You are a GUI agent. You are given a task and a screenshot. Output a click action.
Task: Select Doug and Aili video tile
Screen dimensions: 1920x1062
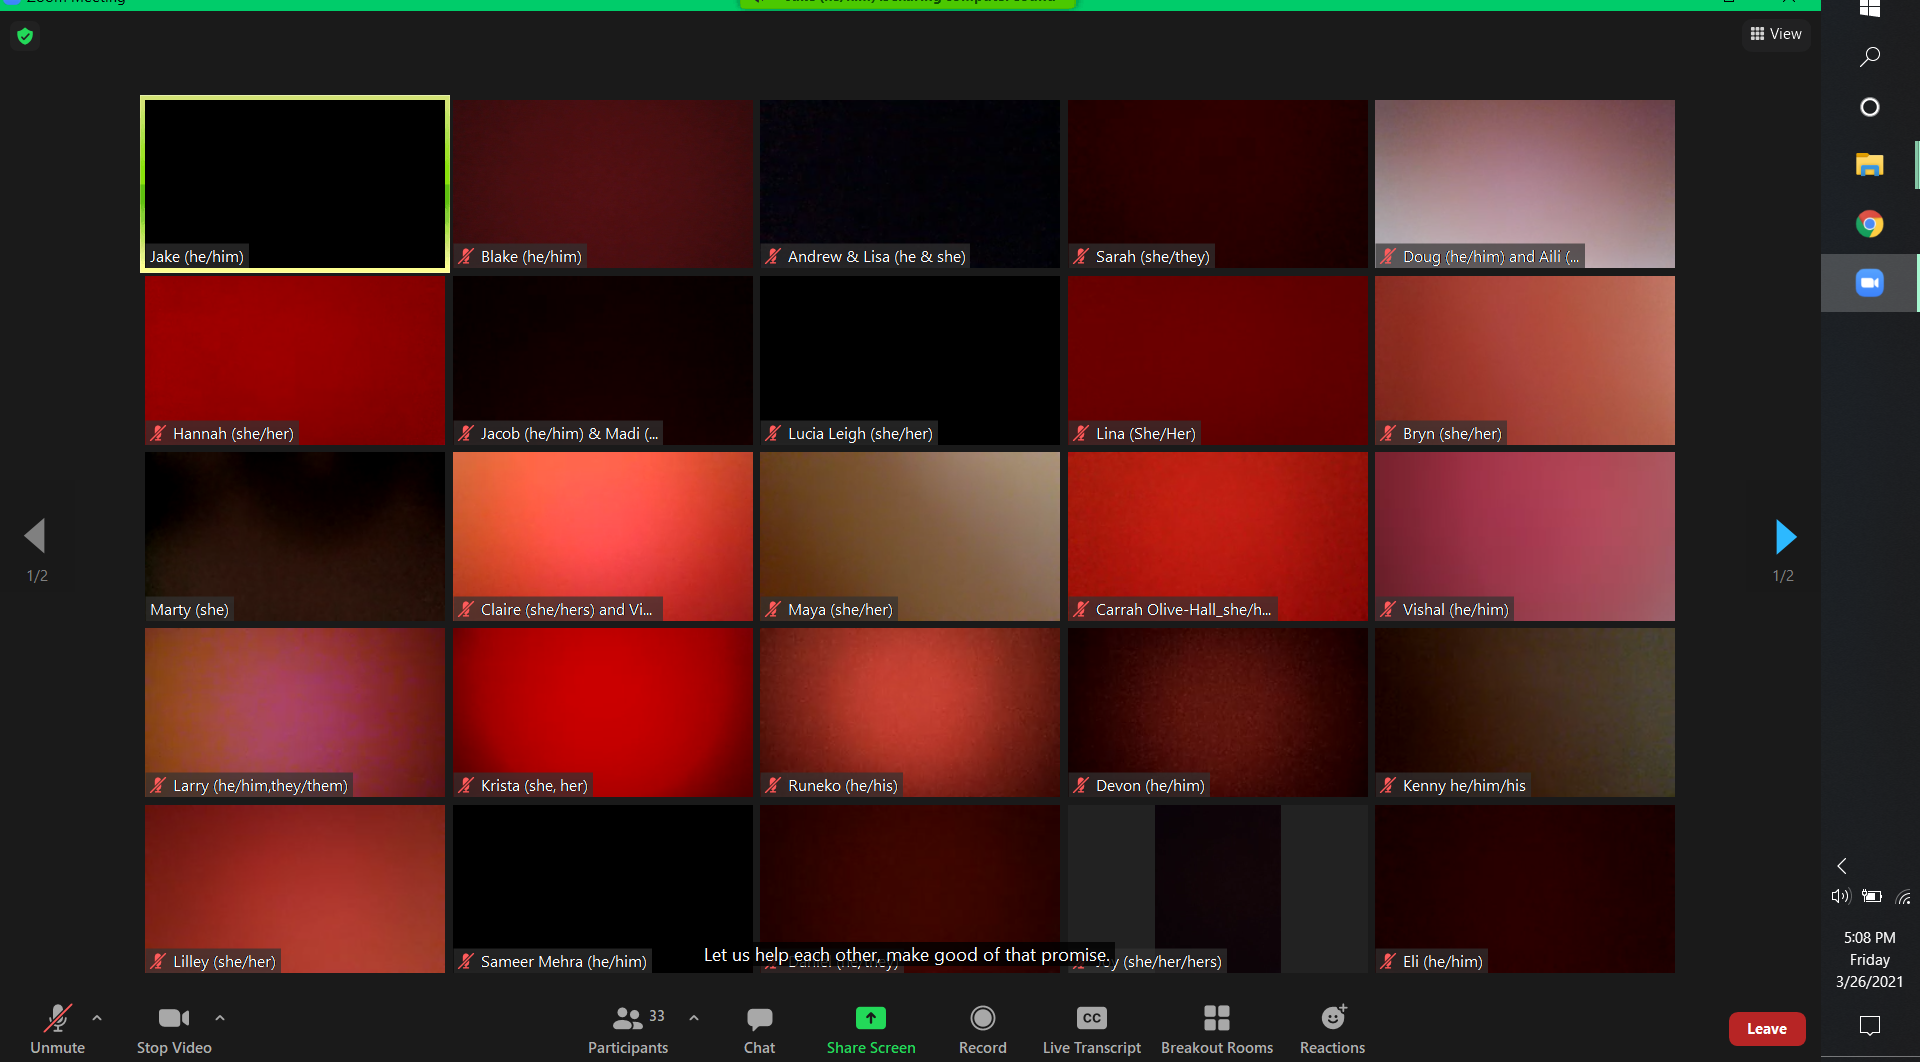coord(1525,184)
